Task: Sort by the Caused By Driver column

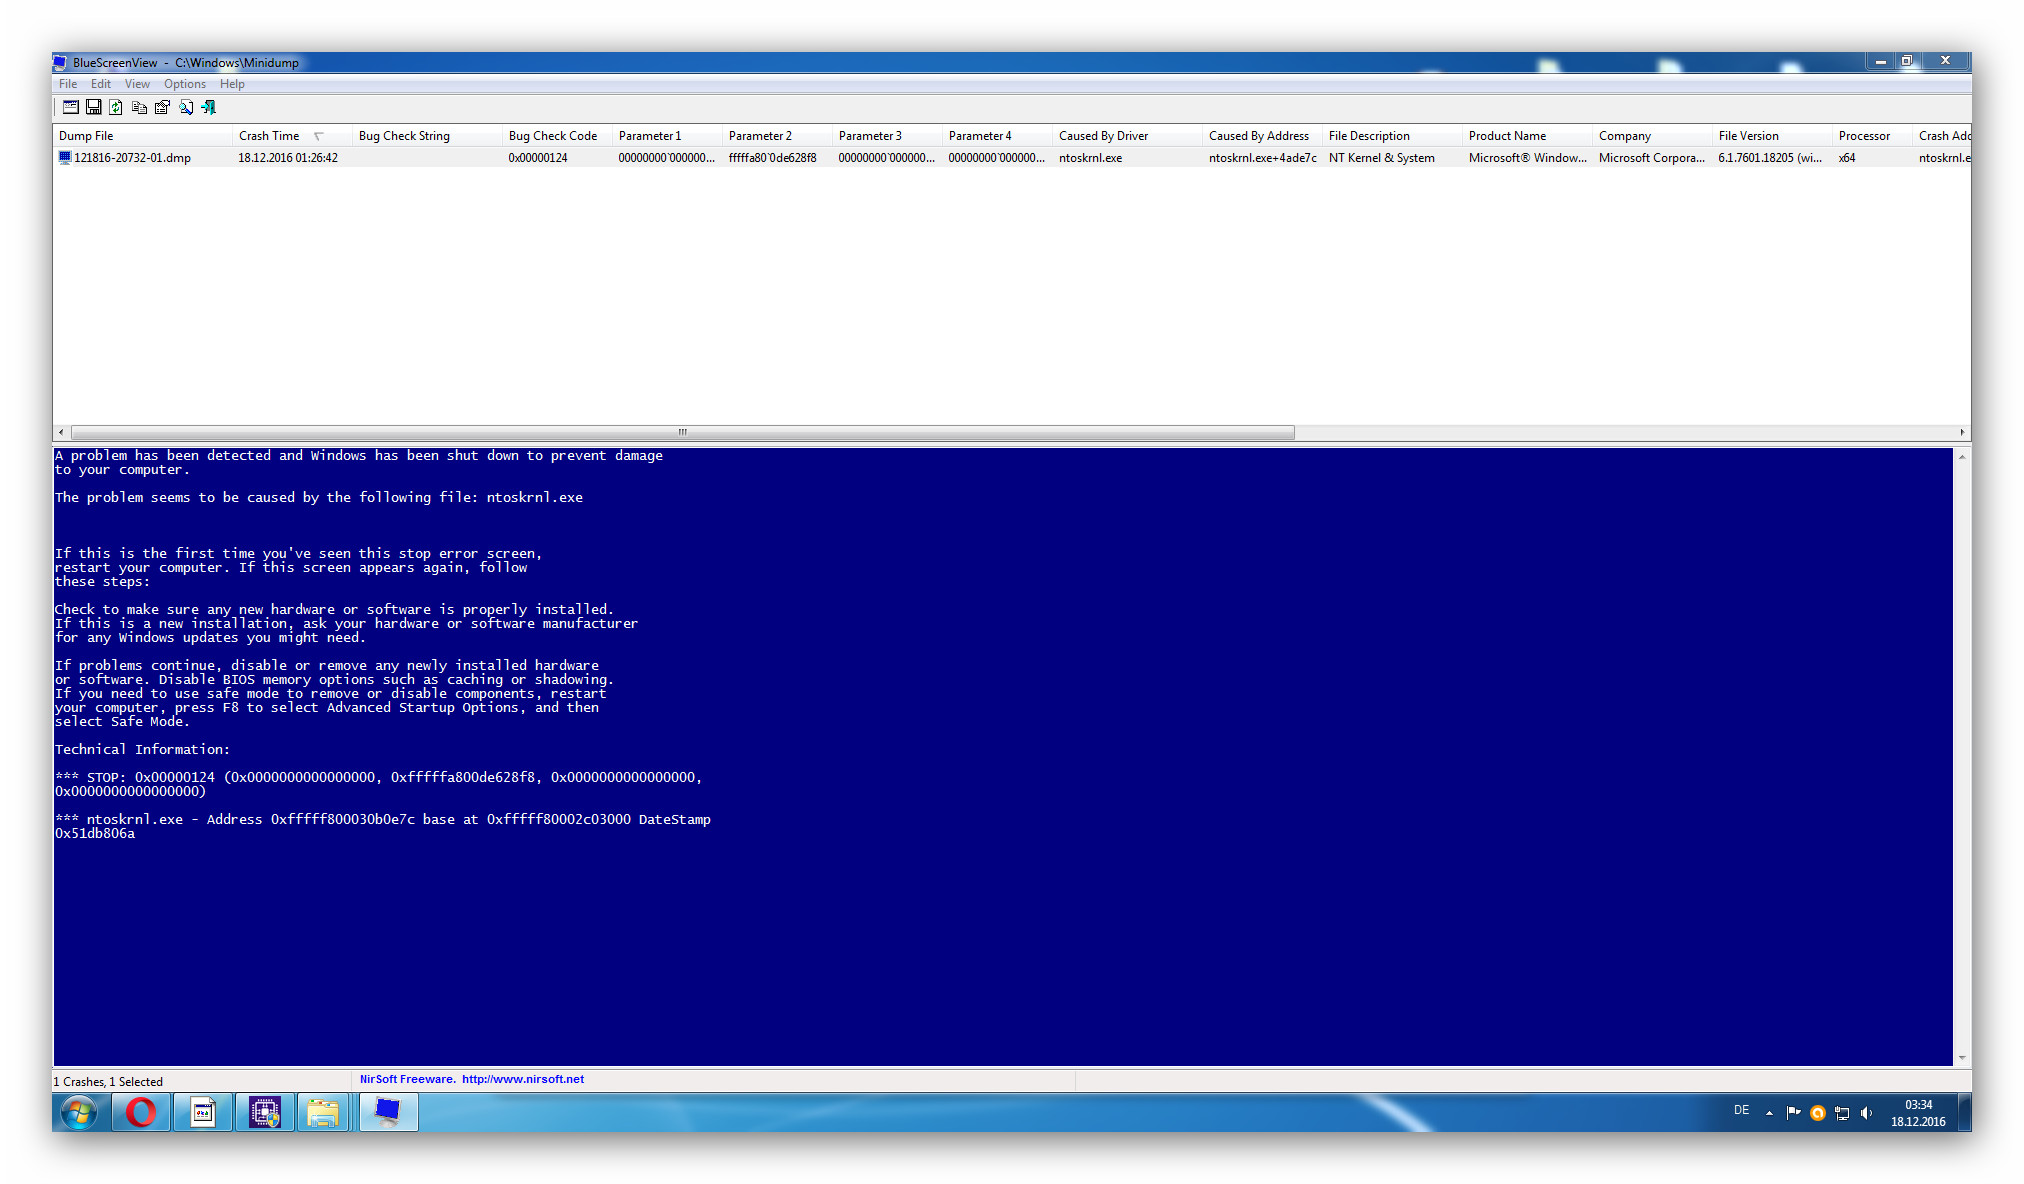Action: point(1104,136)
